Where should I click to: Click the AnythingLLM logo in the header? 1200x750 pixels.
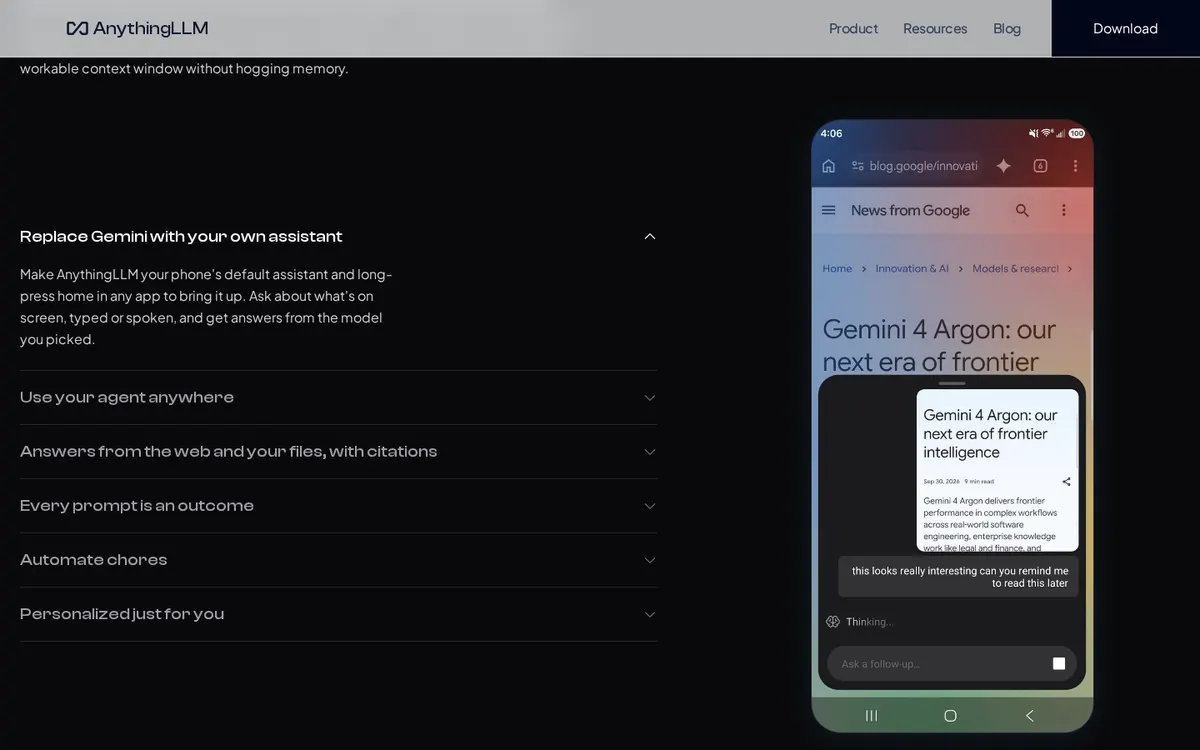point(137,28)
